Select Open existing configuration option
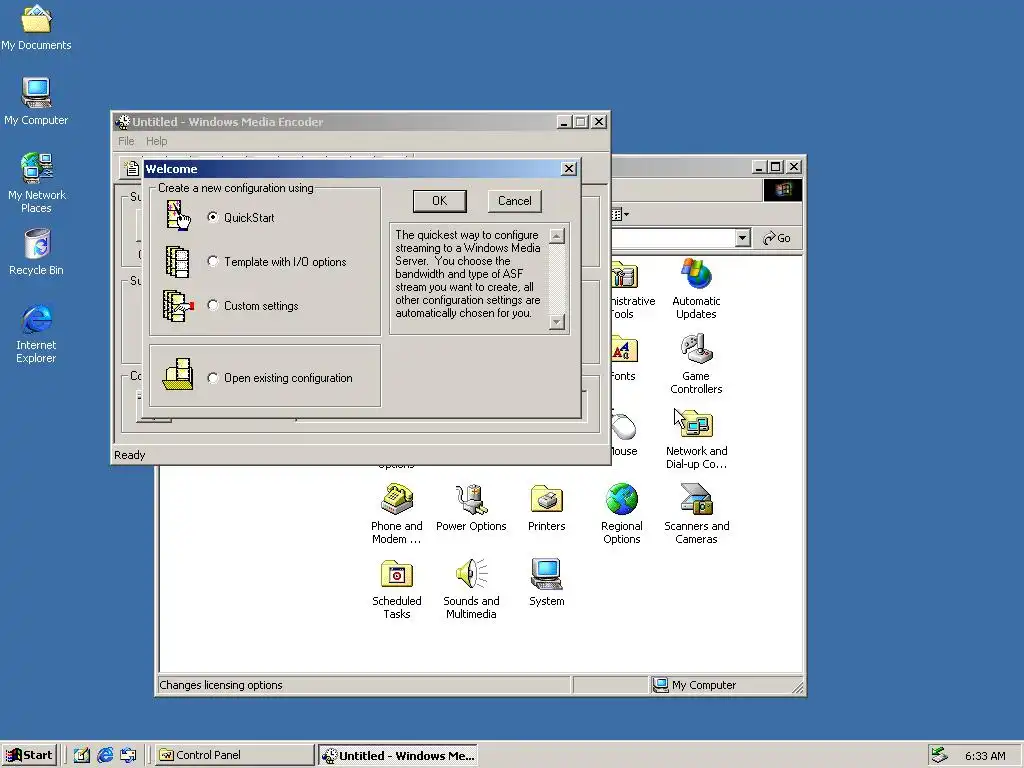This screenshot has height=768, width=1024. pyautogui.click(x=213, y=378)
